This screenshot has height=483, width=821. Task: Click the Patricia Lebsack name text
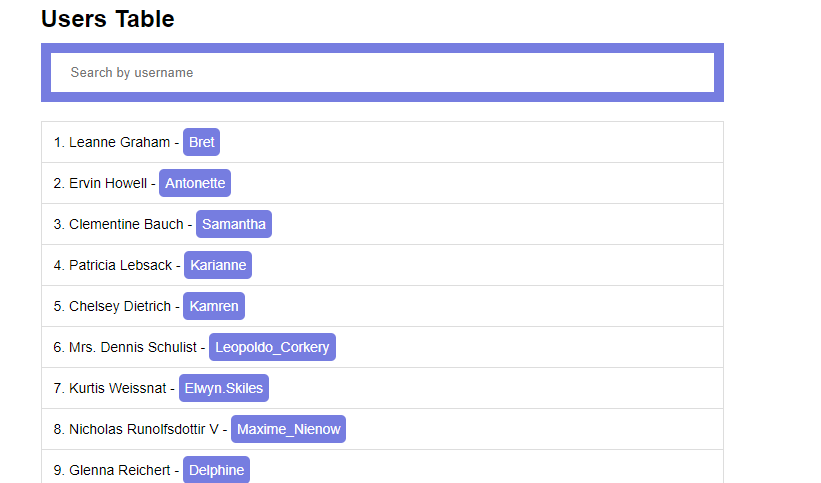point(120,265)
